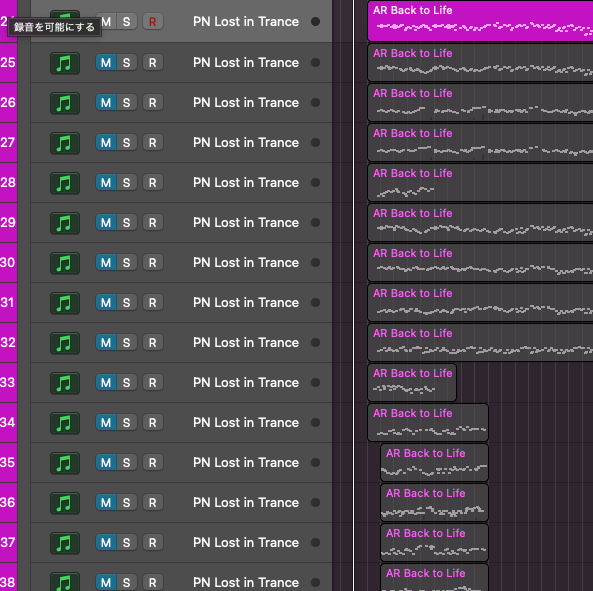Solo the top track with its S button
Screen dimensions: 593x591
(127, 22)
